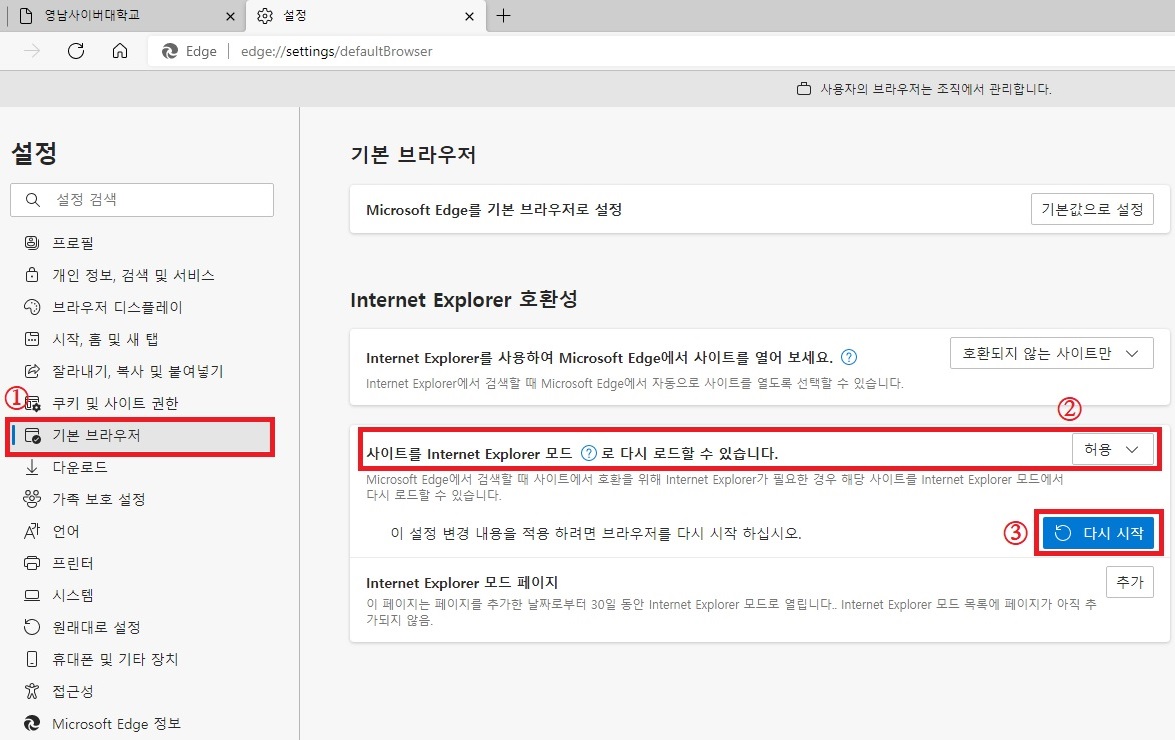Screen dimensions: 1175x740
Task: Click the 기본값으로 설정 button
Action: pos(1092,209)
